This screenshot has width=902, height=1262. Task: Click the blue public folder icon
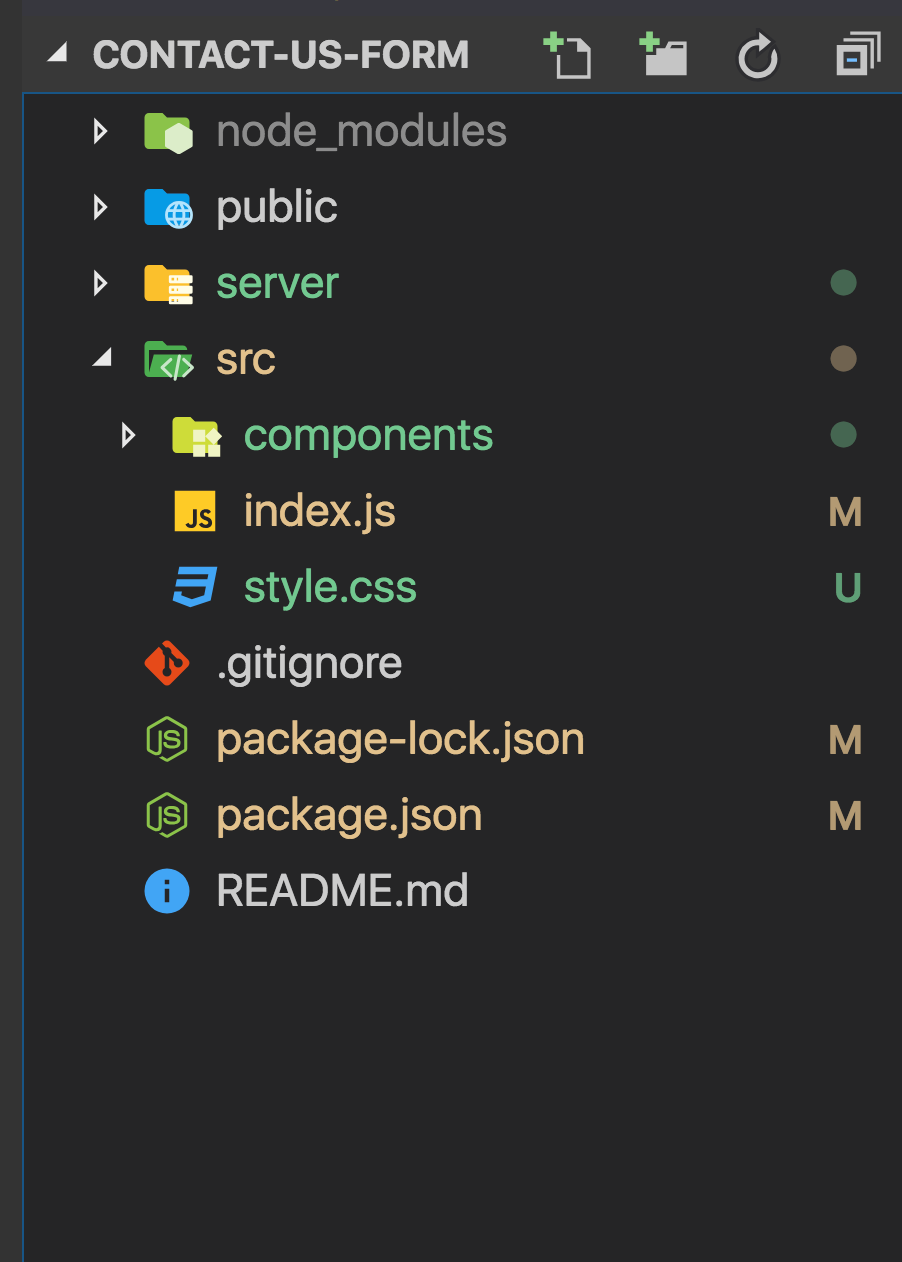point(168,207)
